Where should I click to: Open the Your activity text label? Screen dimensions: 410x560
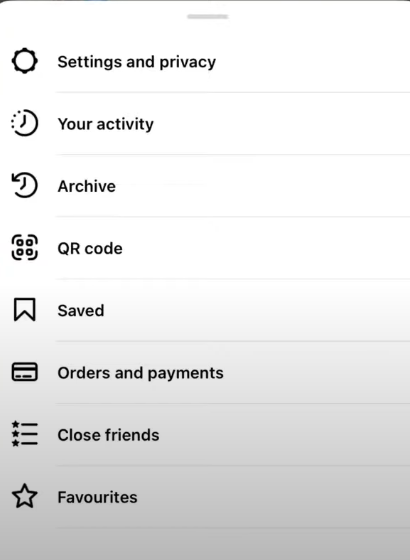[106, 124]
